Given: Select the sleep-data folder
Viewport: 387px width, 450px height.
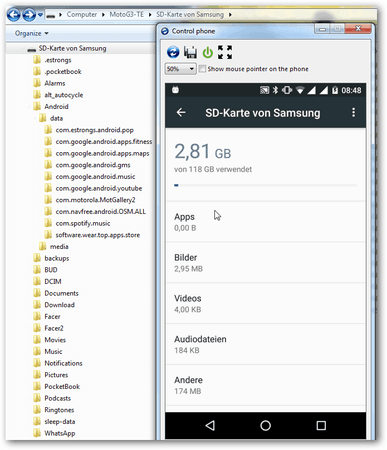Looking at the screenshot, I should pyautogui.click(x=60, y=422).
